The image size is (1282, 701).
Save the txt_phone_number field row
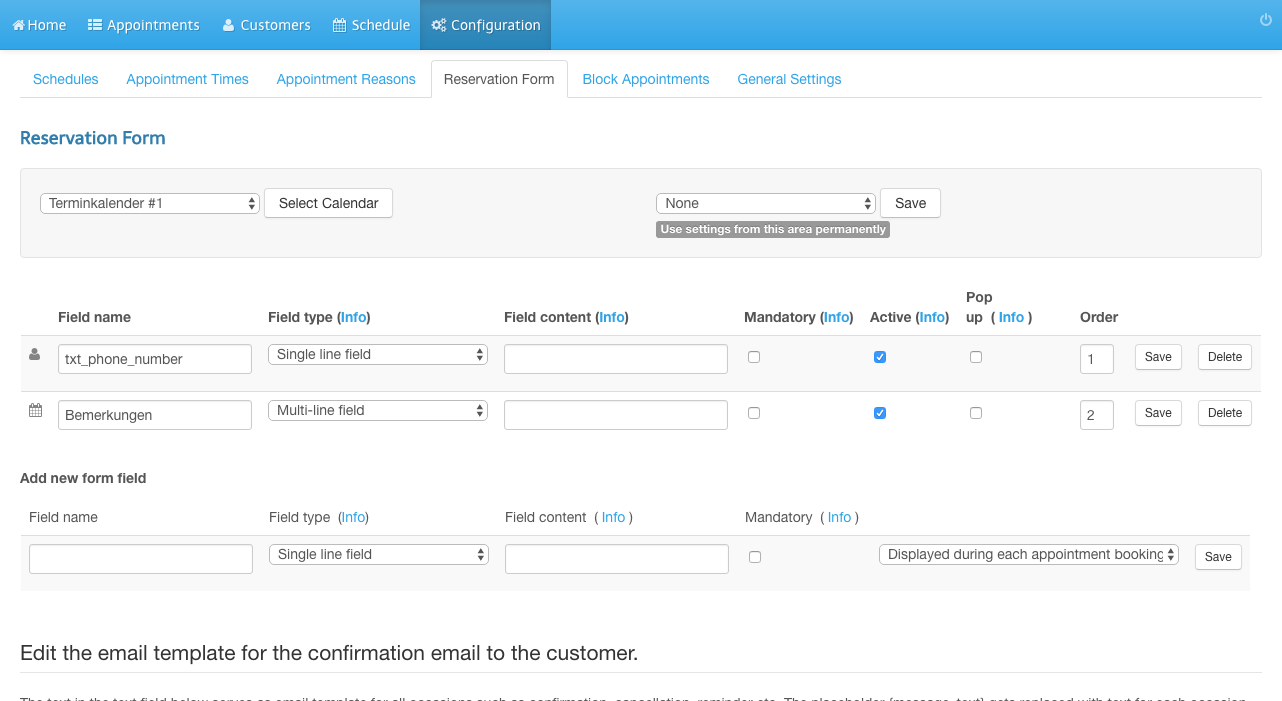[x=1158, y=357]
